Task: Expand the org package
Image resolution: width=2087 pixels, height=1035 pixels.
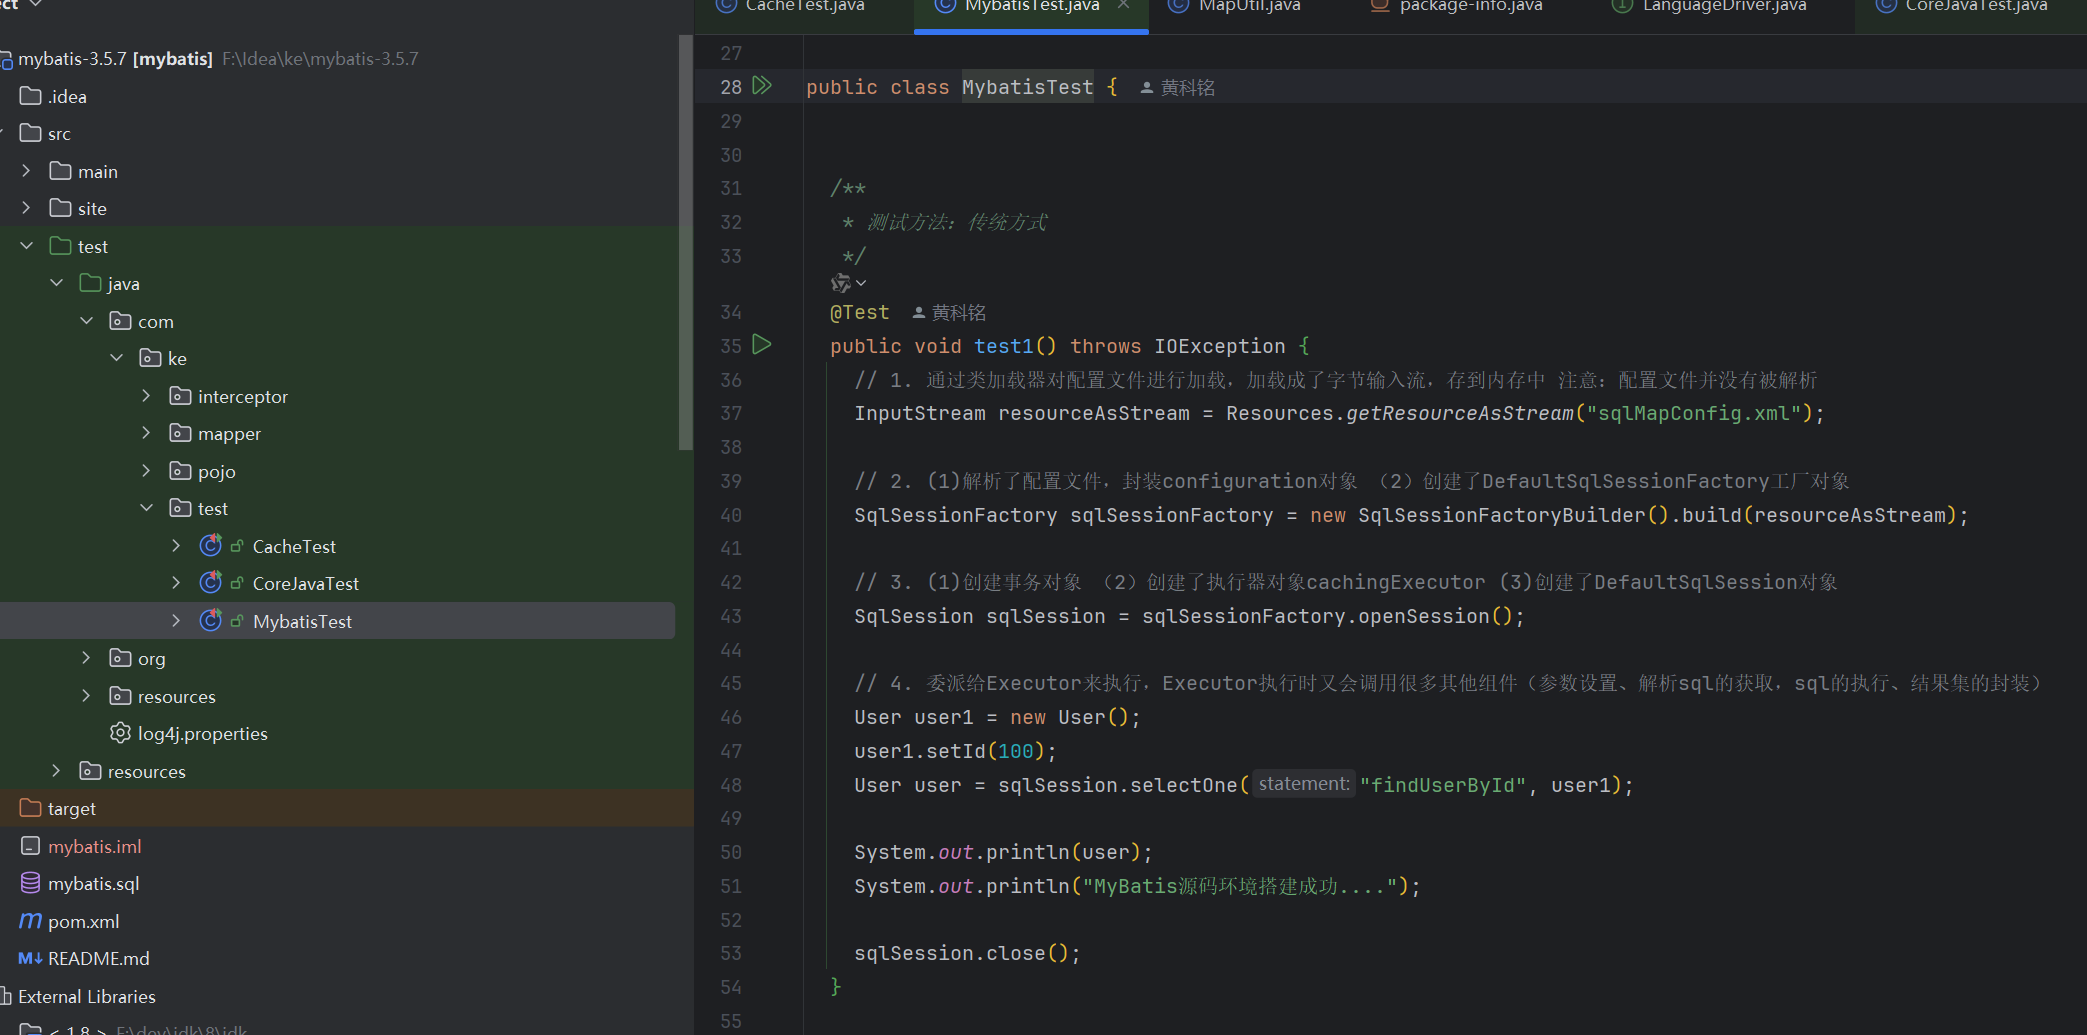Action: (x=87, y=658)
